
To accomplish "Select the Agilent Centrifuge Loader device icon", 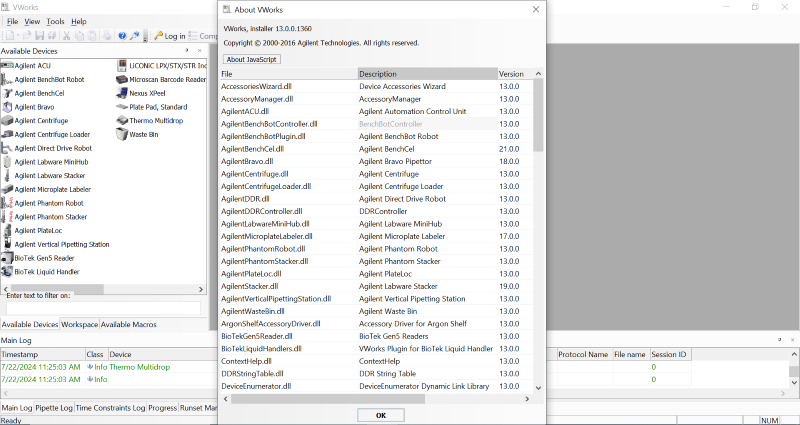I will (x=7, y=134).
